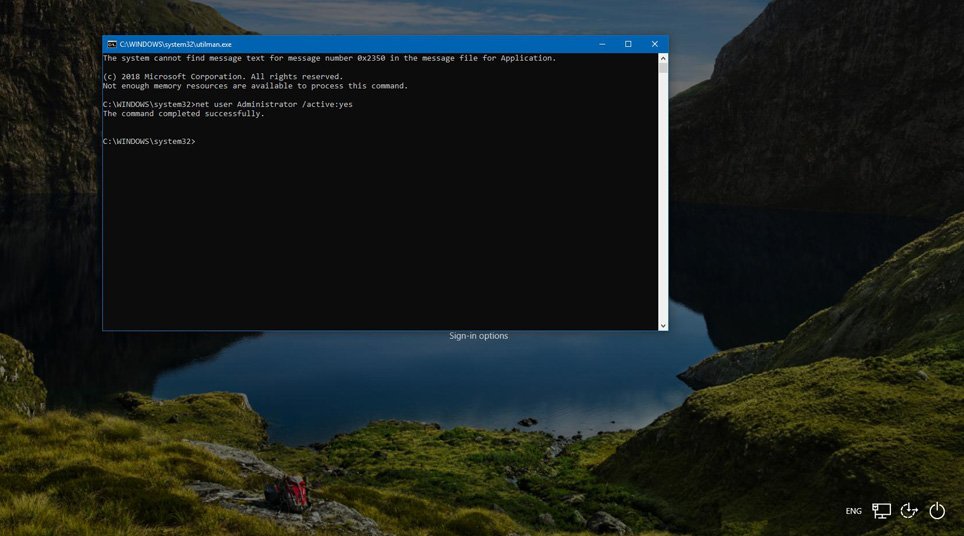Maximize the utilman.exe console window
964x536 pixels.
click(628, 44)
